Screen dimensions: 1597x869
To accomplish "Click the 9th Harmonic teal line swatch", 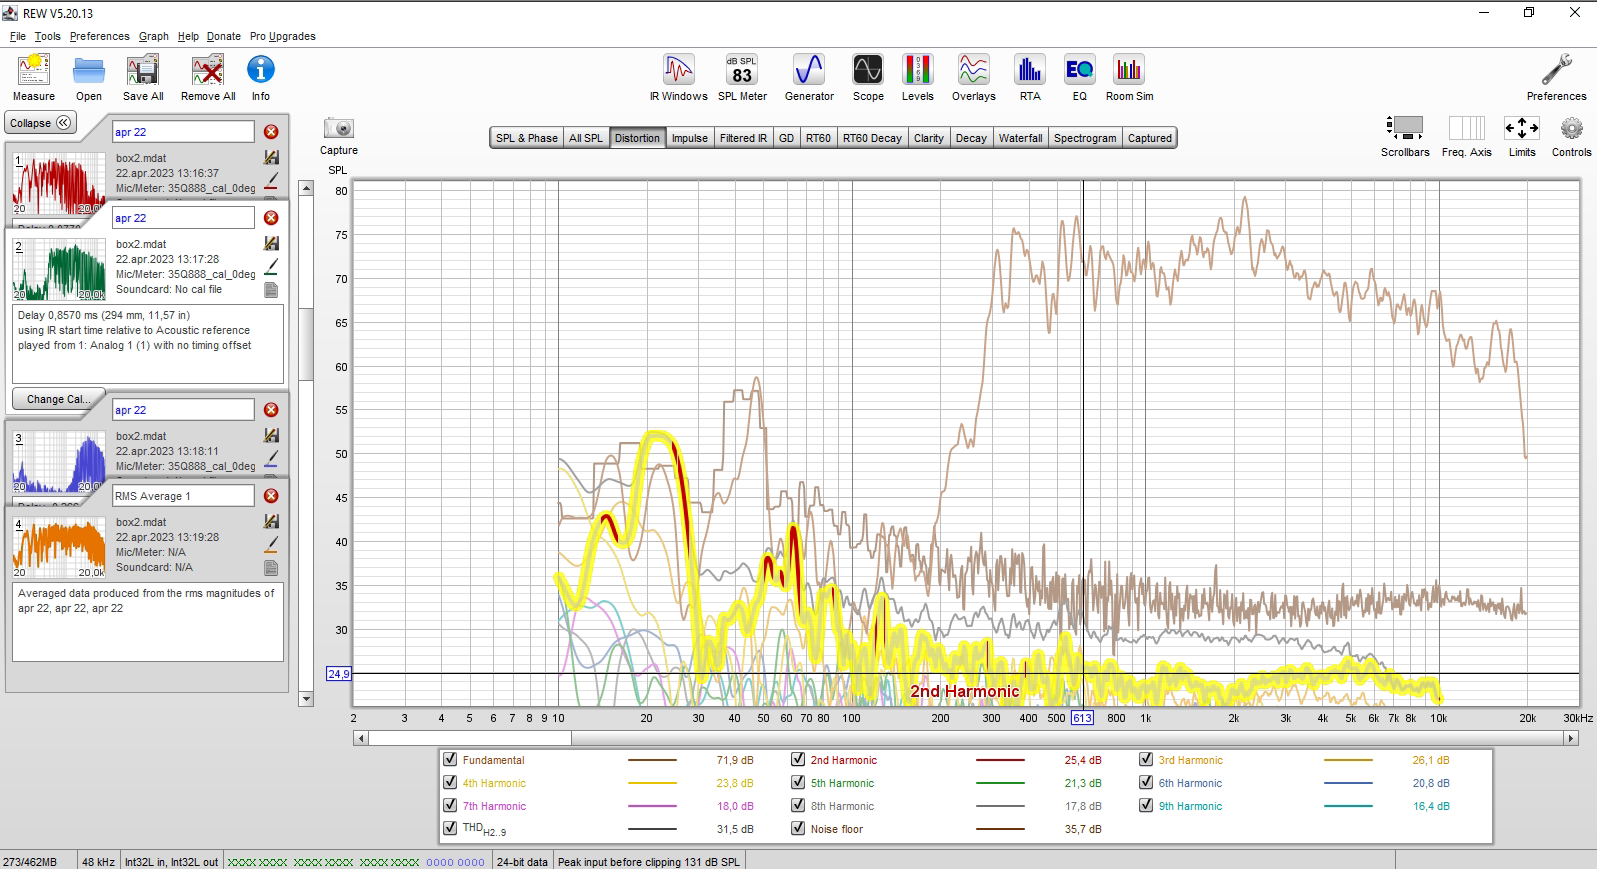I will pyautogui.click(x=1348, y=806).
